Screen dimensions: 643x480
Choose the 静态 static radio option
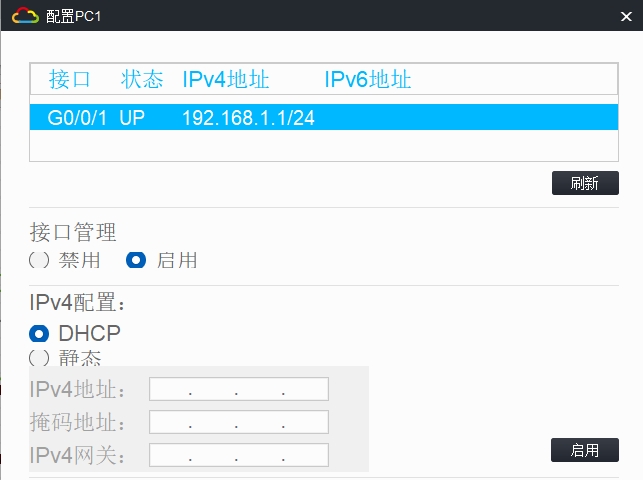pos(39,358)
